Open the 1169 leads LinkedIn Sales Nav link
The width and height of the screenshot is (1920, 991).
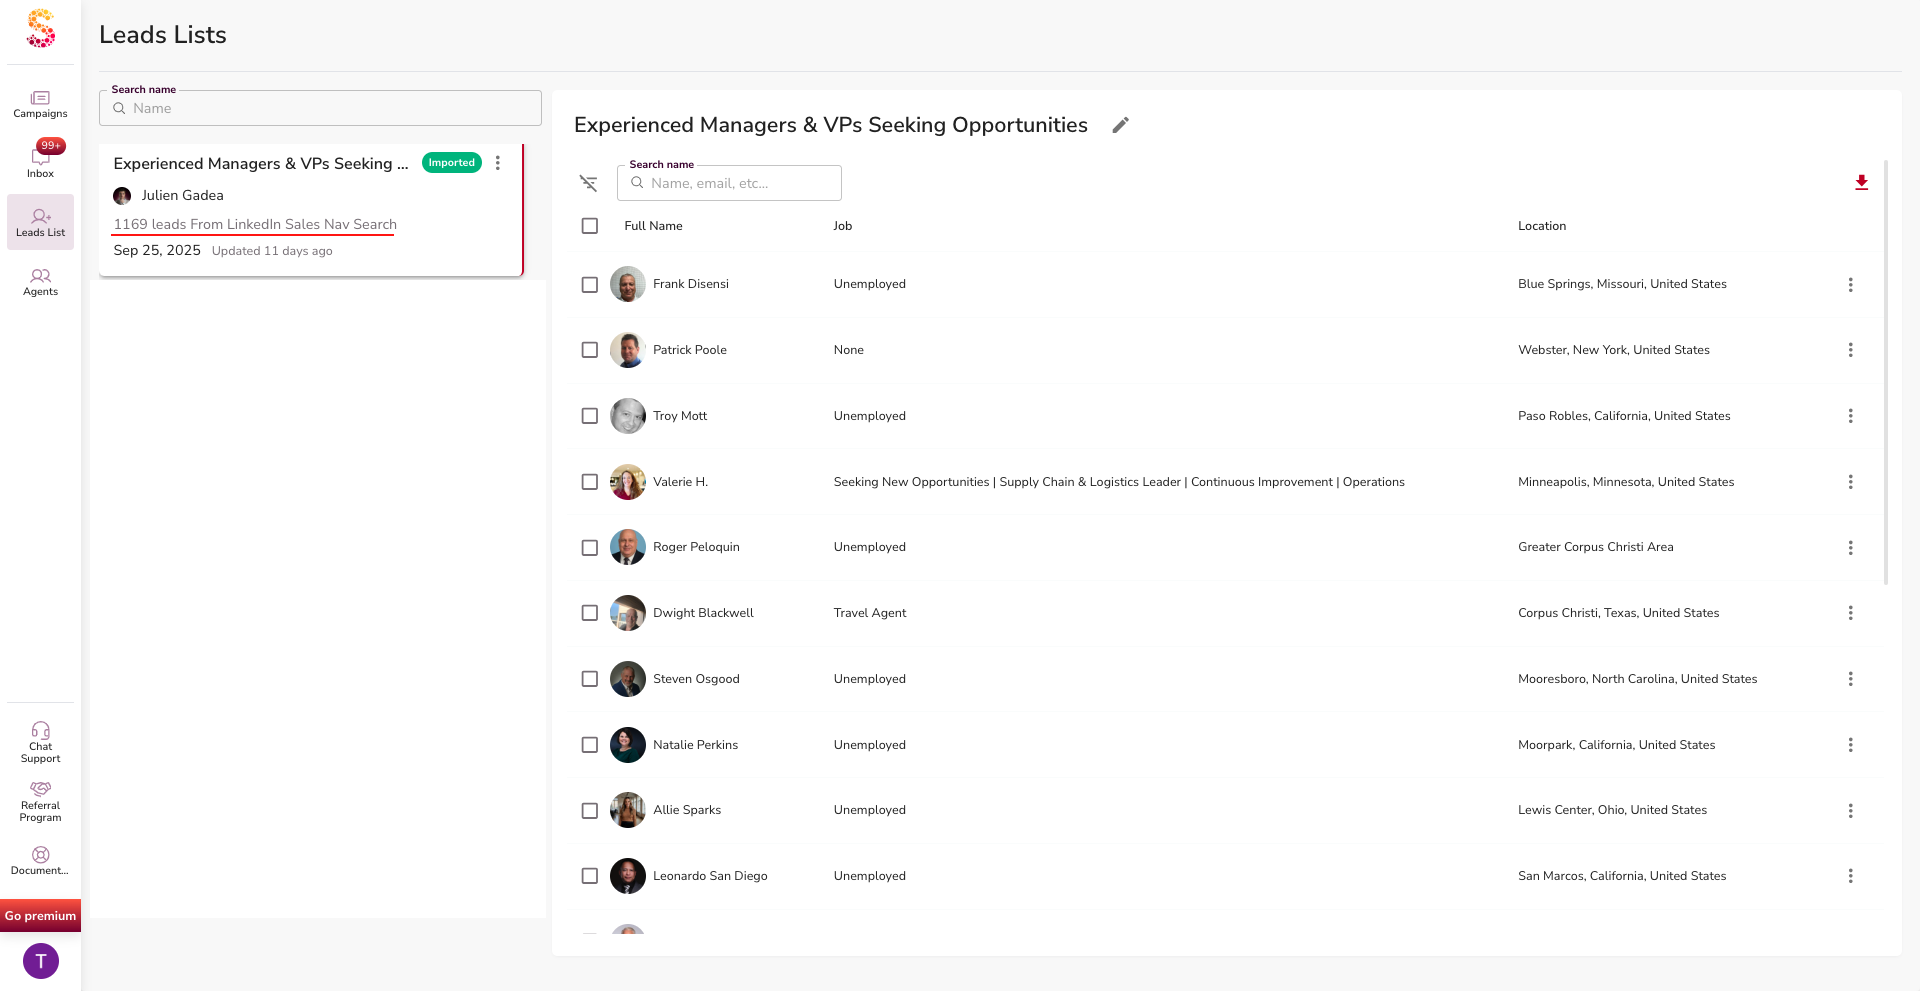(x=255, y=224)
